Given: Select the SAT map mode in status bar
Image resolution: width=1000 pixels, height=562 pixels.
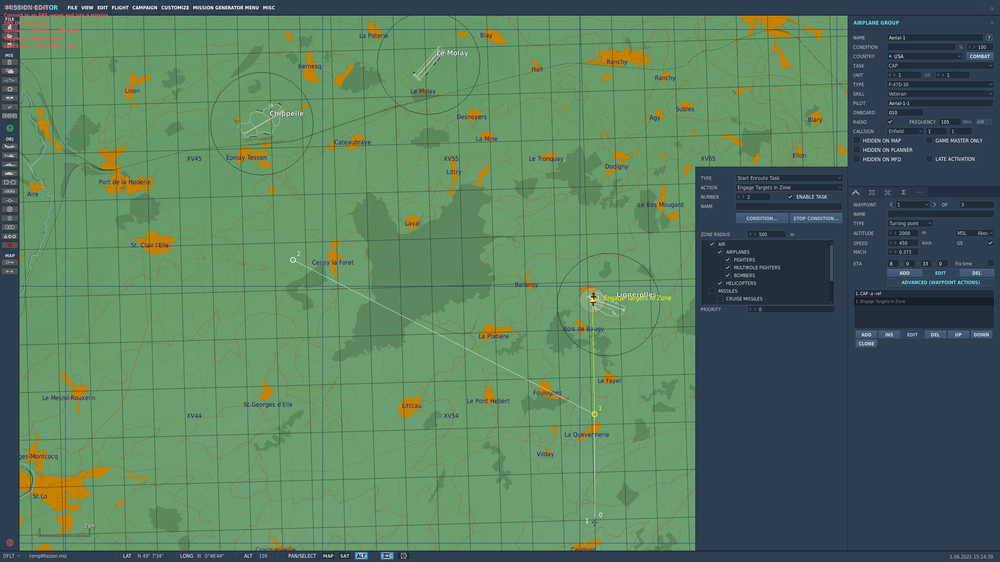Looking at the screenshot, I should [345, 556].
